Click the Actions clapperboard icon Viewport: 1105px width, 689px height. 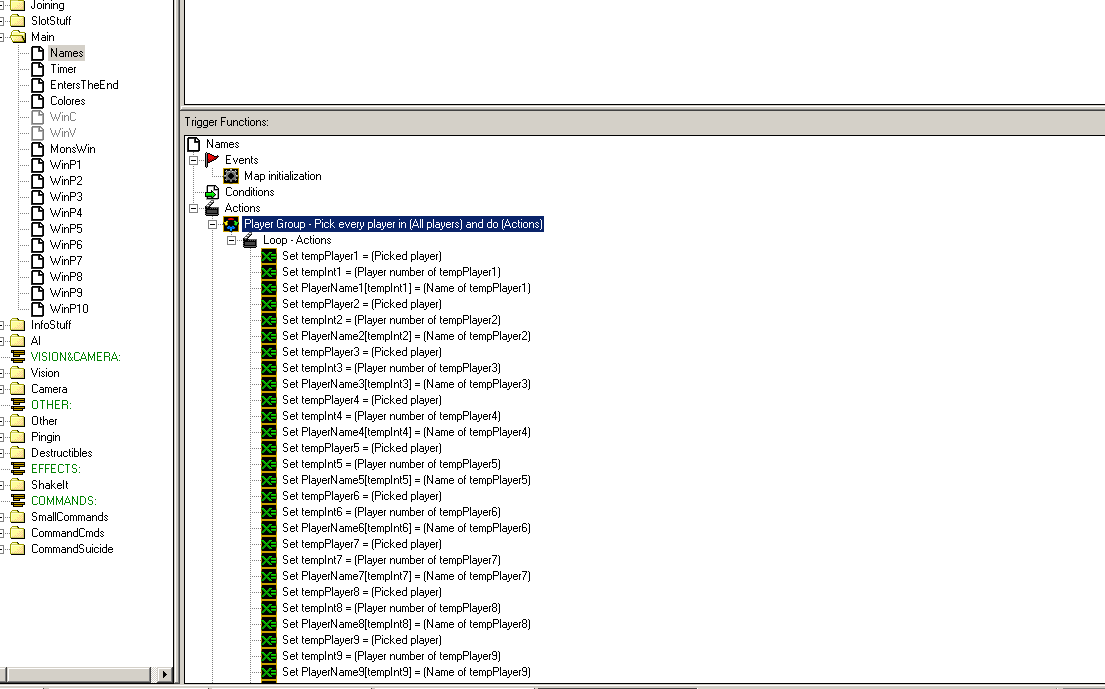[212, 208]
